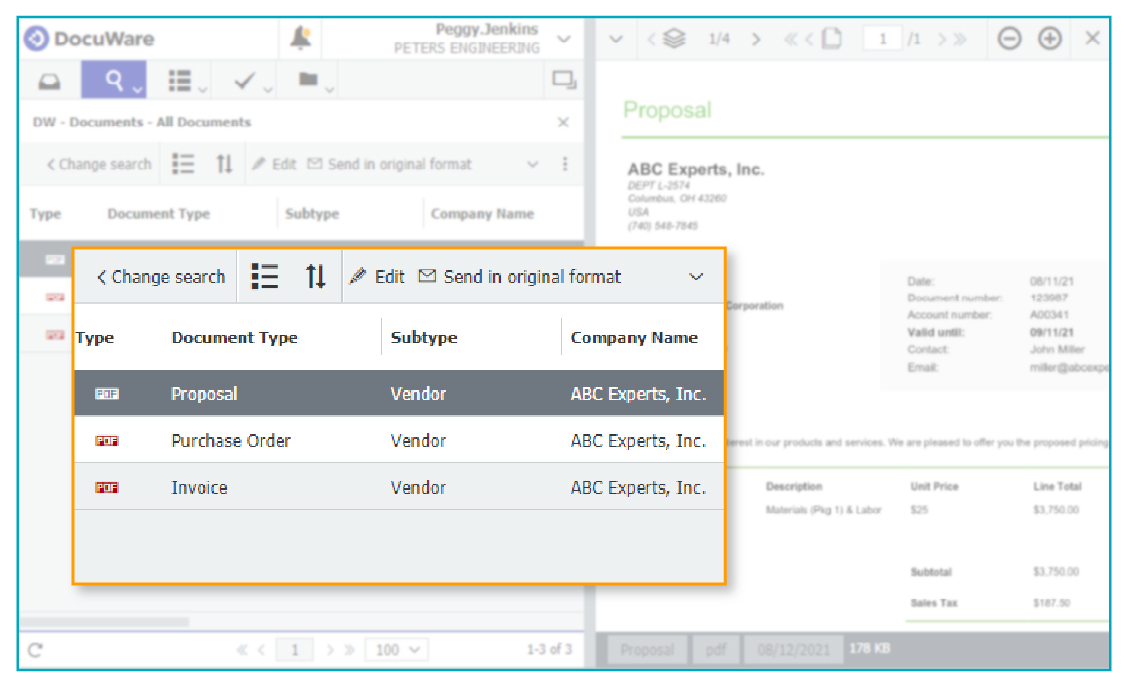Image resolution: width=1129 pixels, height=684 pixels.
Task: Click the Proposal label in viewer status bar
Action: [647, 650]
